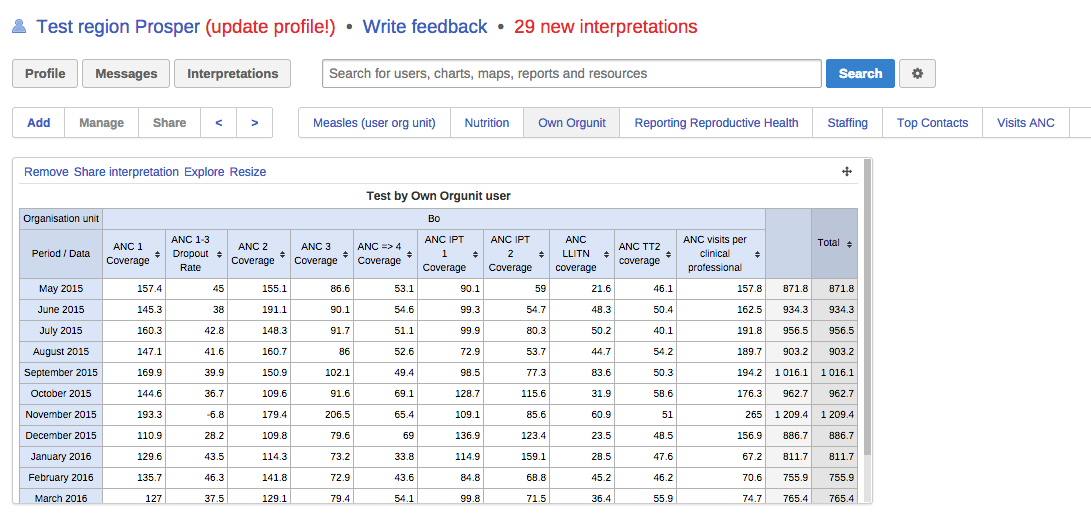Open the gear settings button
The image size is (1091, 523).
(917, 74)
